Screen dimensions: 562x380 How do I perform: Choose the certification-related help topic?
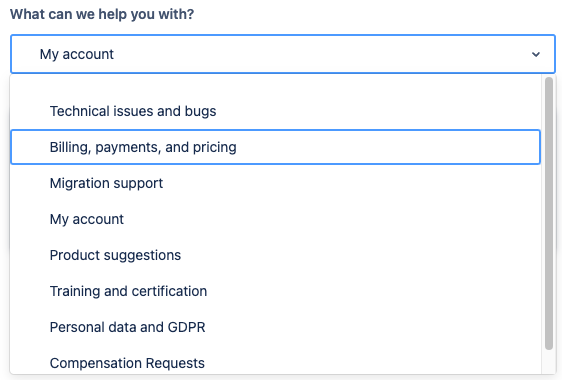[276, 291]
